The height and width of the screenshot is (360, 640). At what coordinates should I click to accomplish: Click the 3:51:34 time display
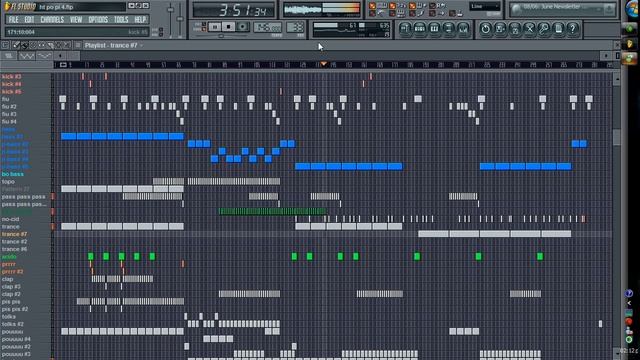(235, 10)
